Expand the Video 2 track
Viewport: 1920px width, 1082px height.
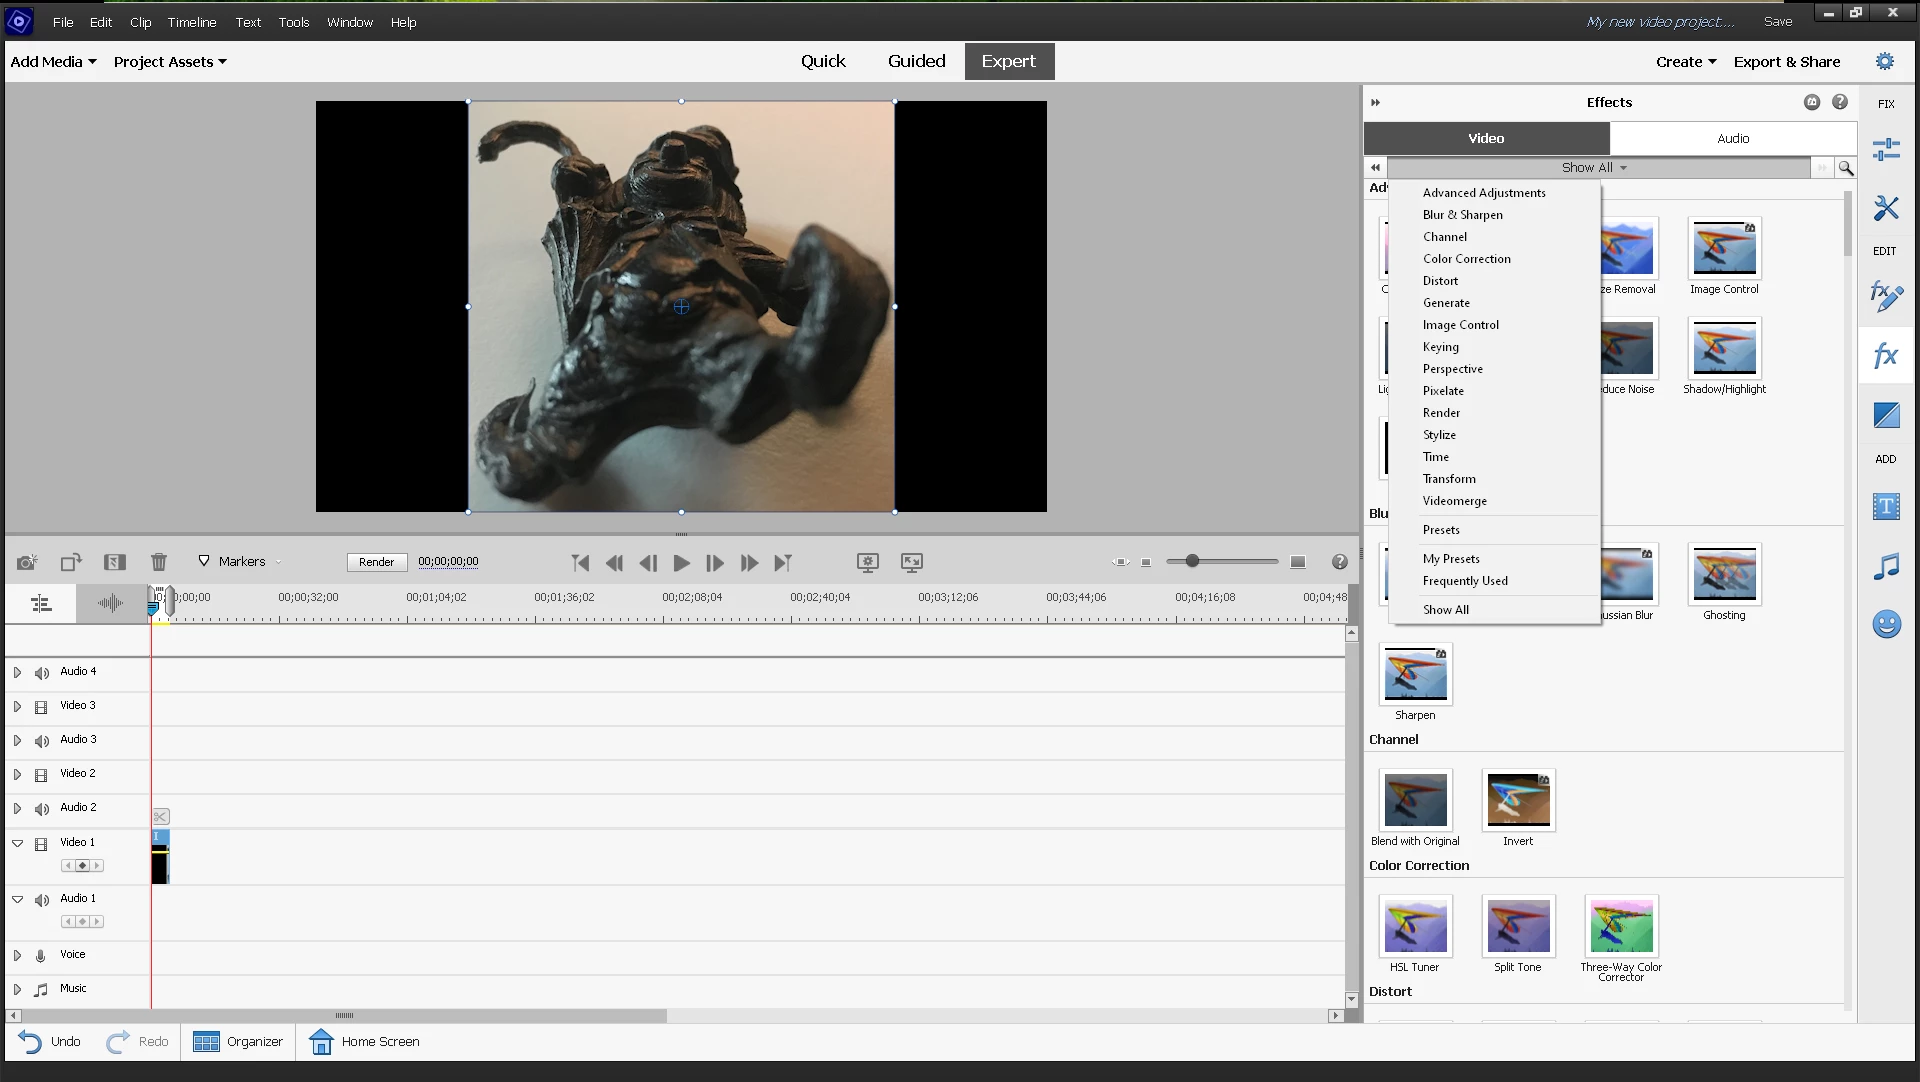(17, 774)
